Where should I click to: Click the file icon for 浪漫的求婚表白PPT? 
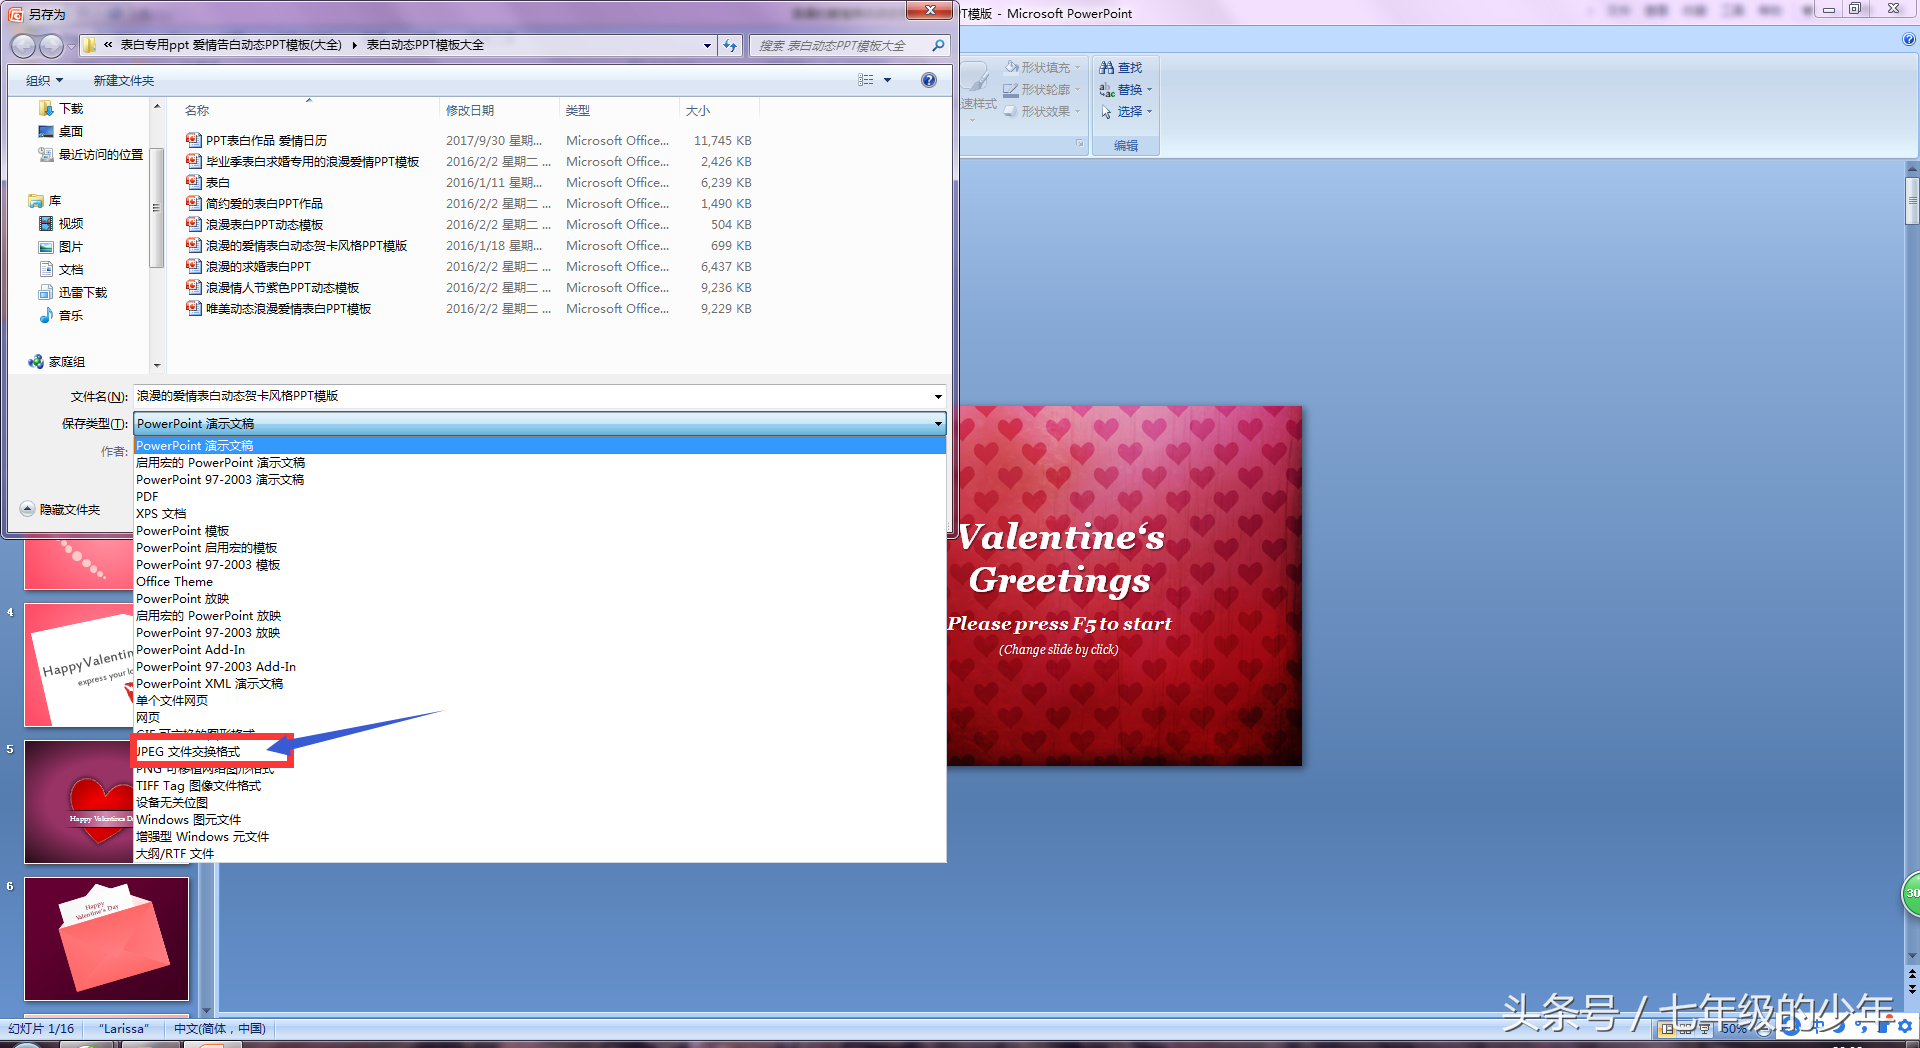(x=194, y=266)
